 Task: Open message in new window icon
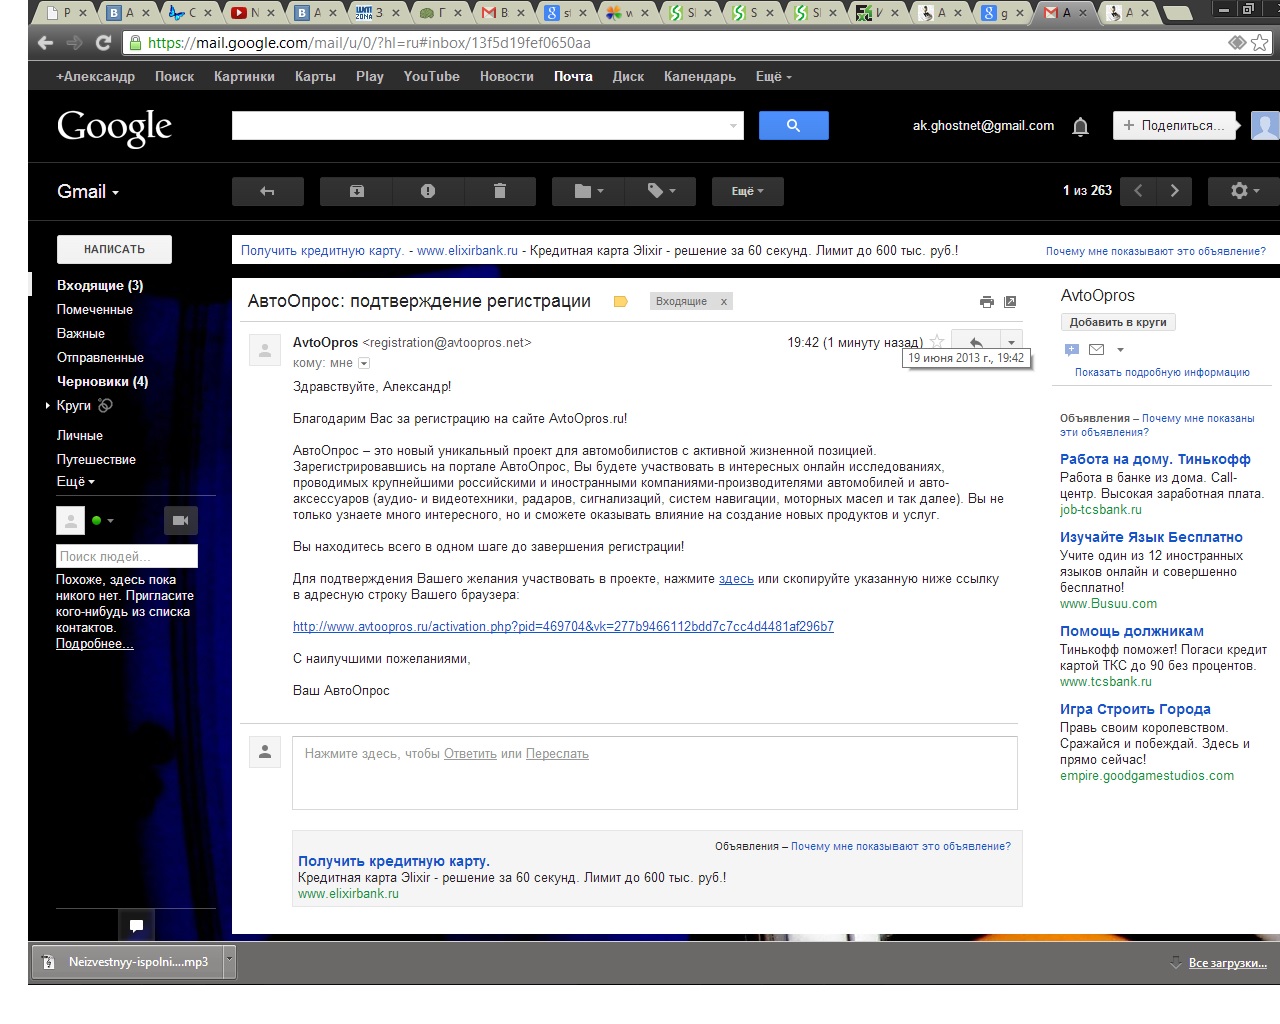pos(1010,302)
